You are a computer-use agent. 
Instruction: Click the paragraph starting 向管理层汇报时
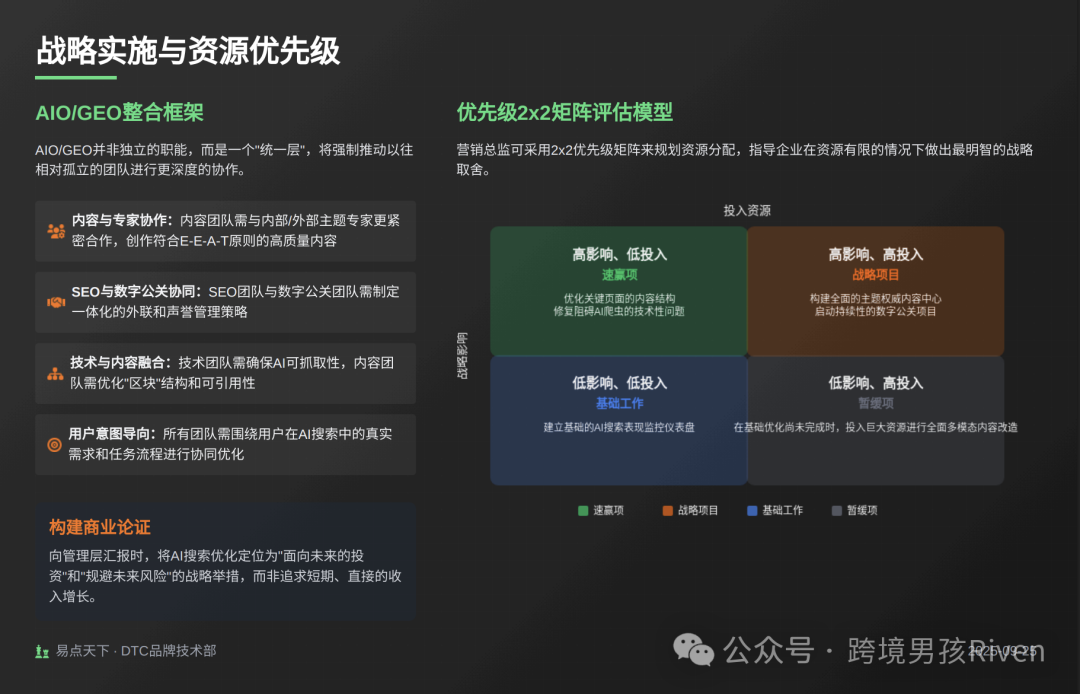(225, 576)
